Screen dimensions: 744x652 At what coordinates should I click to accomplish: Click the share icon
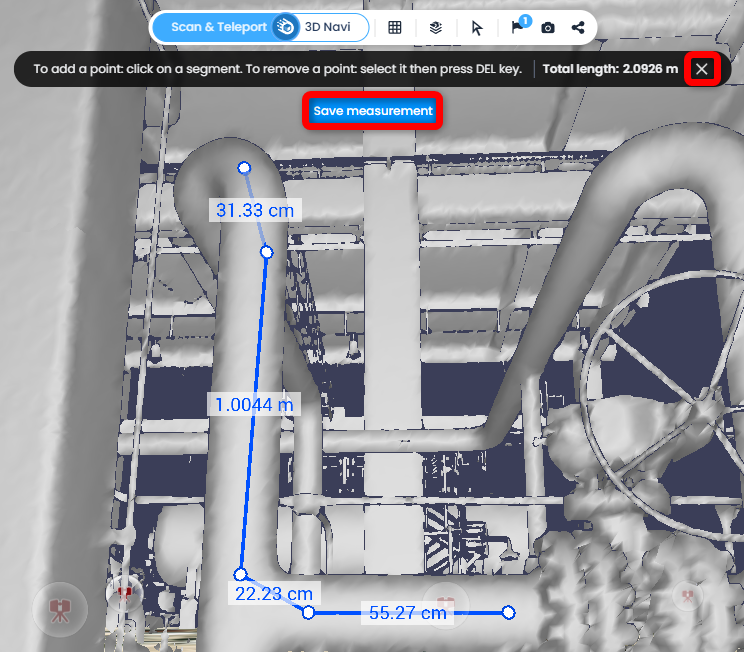[x=578, y=28]
